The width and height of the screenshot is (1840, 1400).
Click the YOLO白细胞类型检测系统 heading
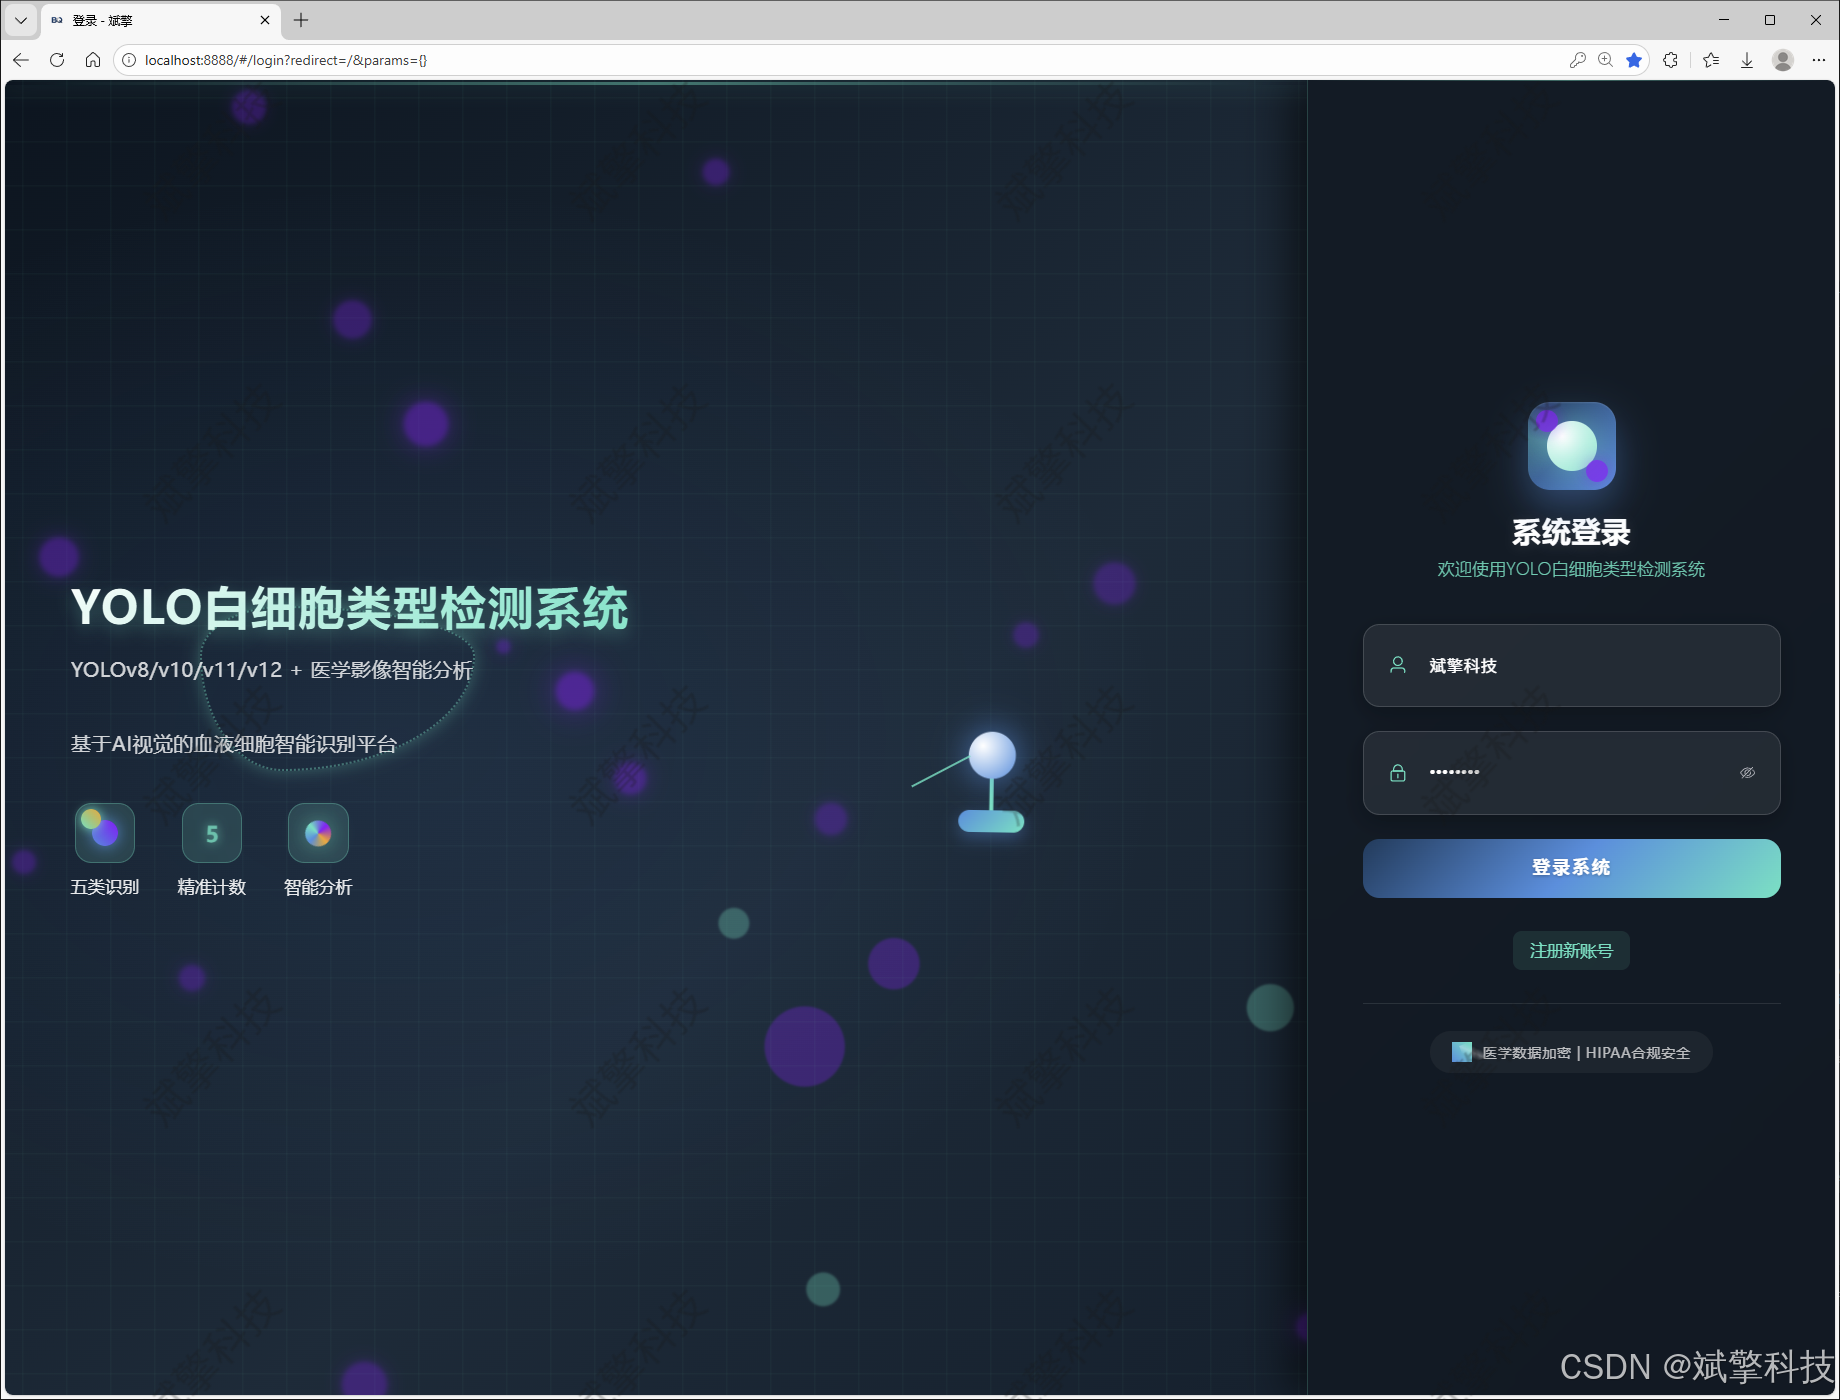349,608
